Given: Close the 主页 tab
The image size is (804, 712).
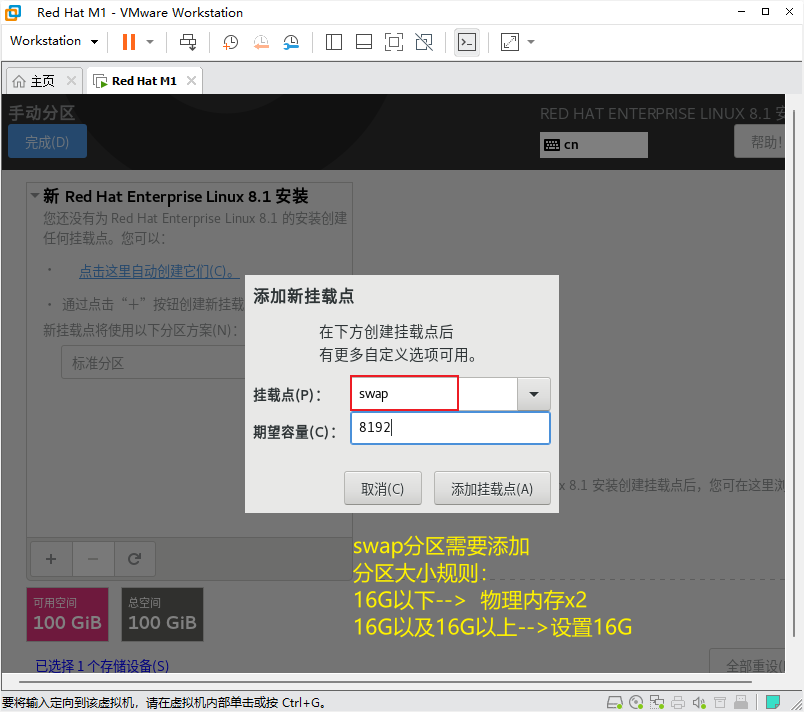Looking at the screenshot, I should tap(71, 80).
